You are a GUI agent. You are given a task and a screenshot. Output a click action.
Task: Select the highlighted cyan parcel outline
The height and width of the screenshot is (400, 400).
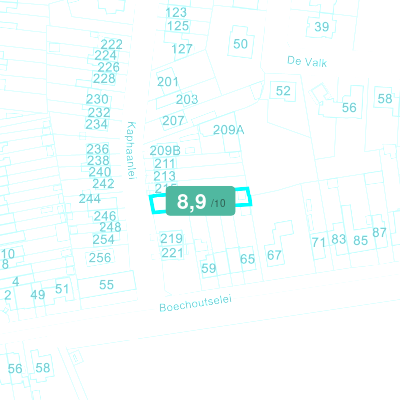click(200, 200)
